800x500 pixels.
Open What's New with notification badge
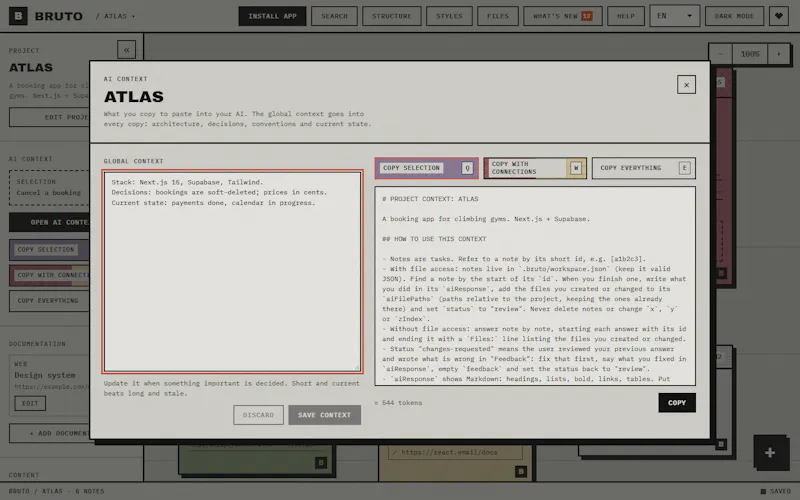pyautogui.click(x=563, y=16)
